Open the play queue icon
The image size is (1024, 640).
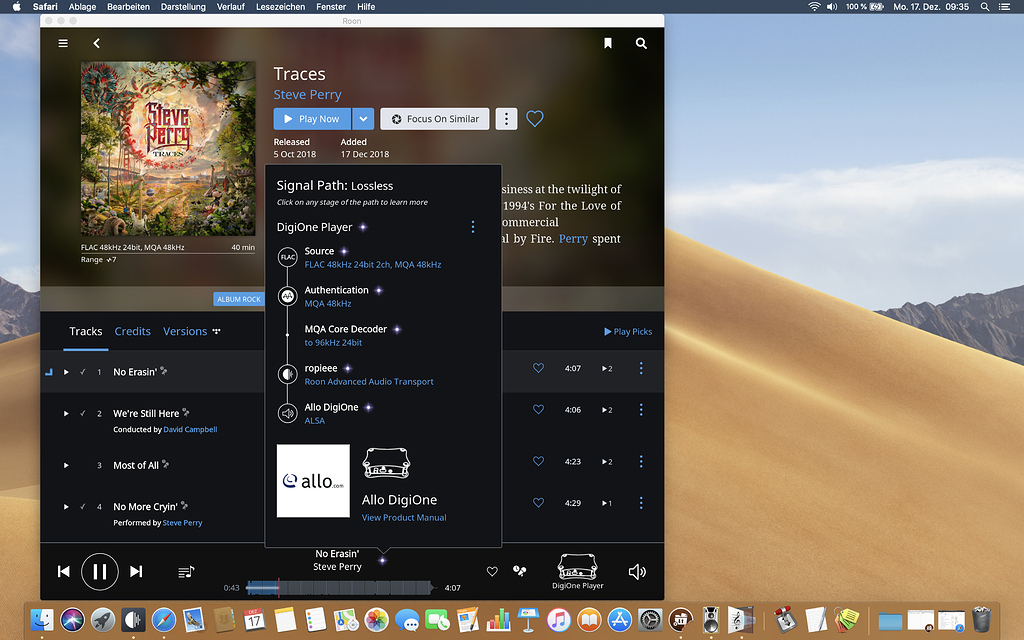pos(186,571)
